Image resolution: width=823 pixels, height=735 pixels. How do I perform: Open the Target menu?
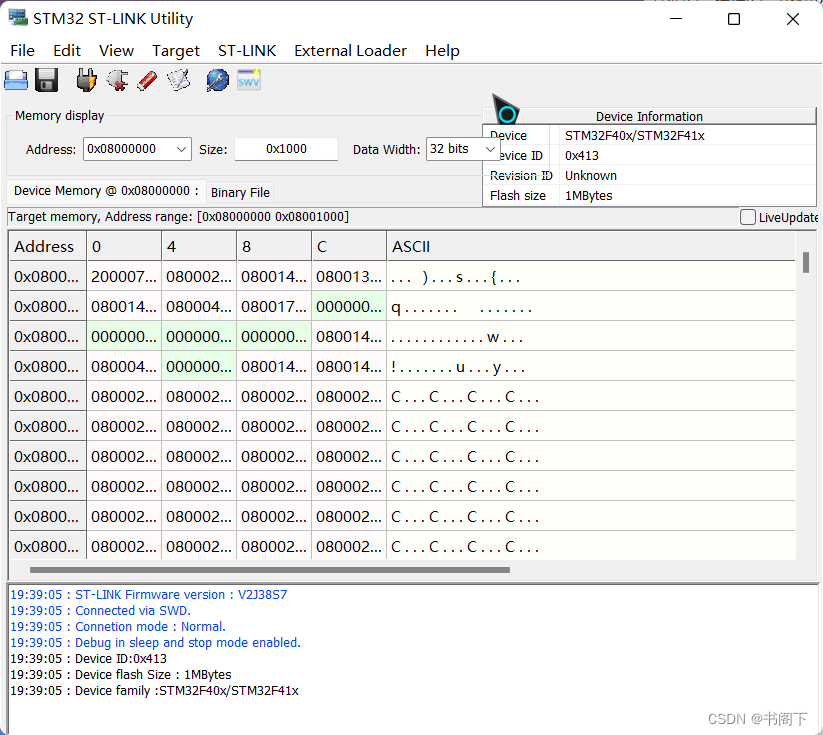tap(176, 51)
